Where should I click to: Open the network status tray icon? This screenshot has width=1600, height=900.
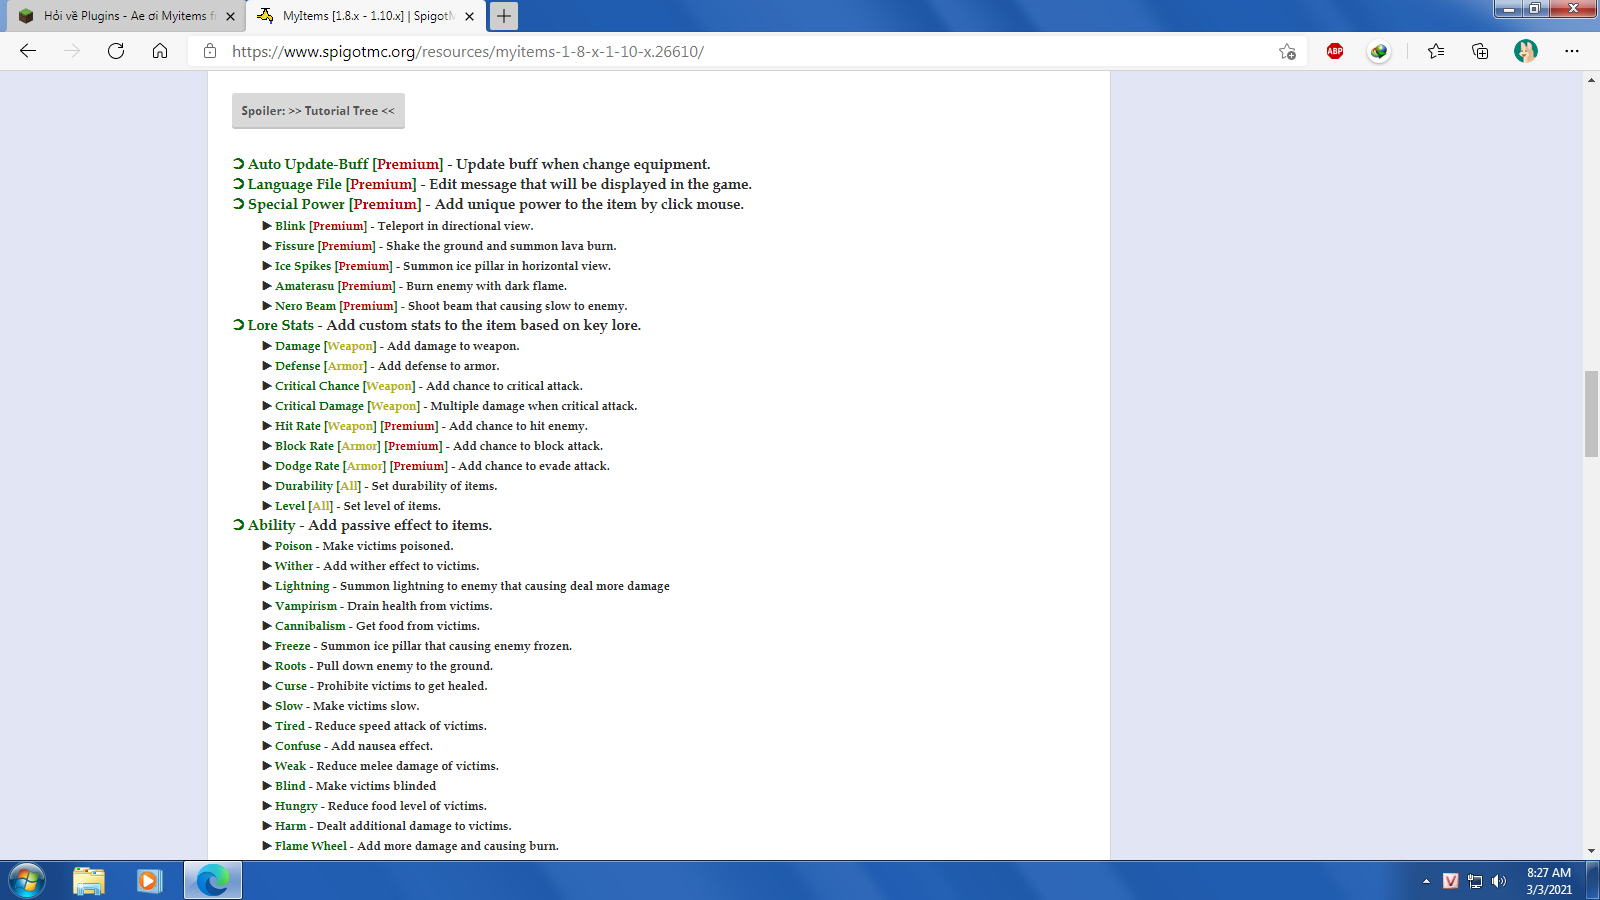[x=1475, y=881]
